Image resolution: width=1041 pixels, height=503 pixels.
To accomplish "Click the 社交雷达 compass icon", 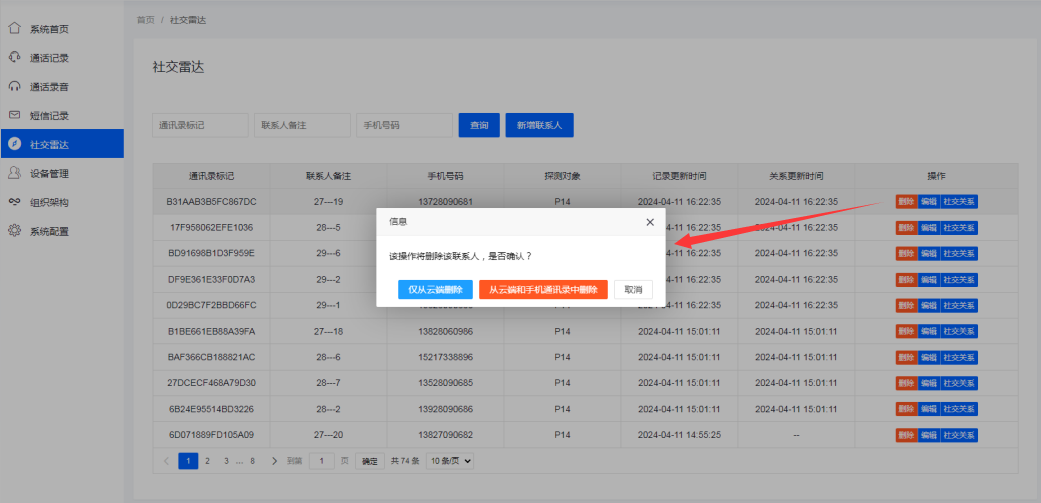I will [14, 144].
